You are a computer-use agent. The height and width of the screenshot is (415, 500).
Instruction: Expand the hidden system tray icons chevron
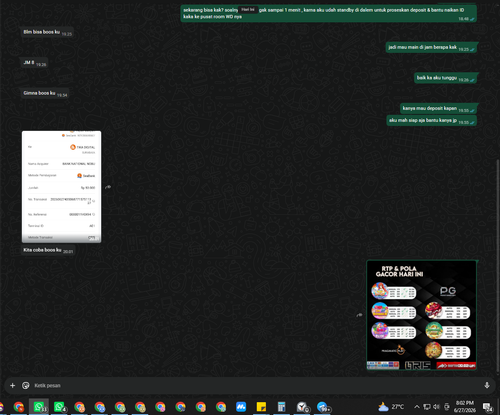point(417,407)
